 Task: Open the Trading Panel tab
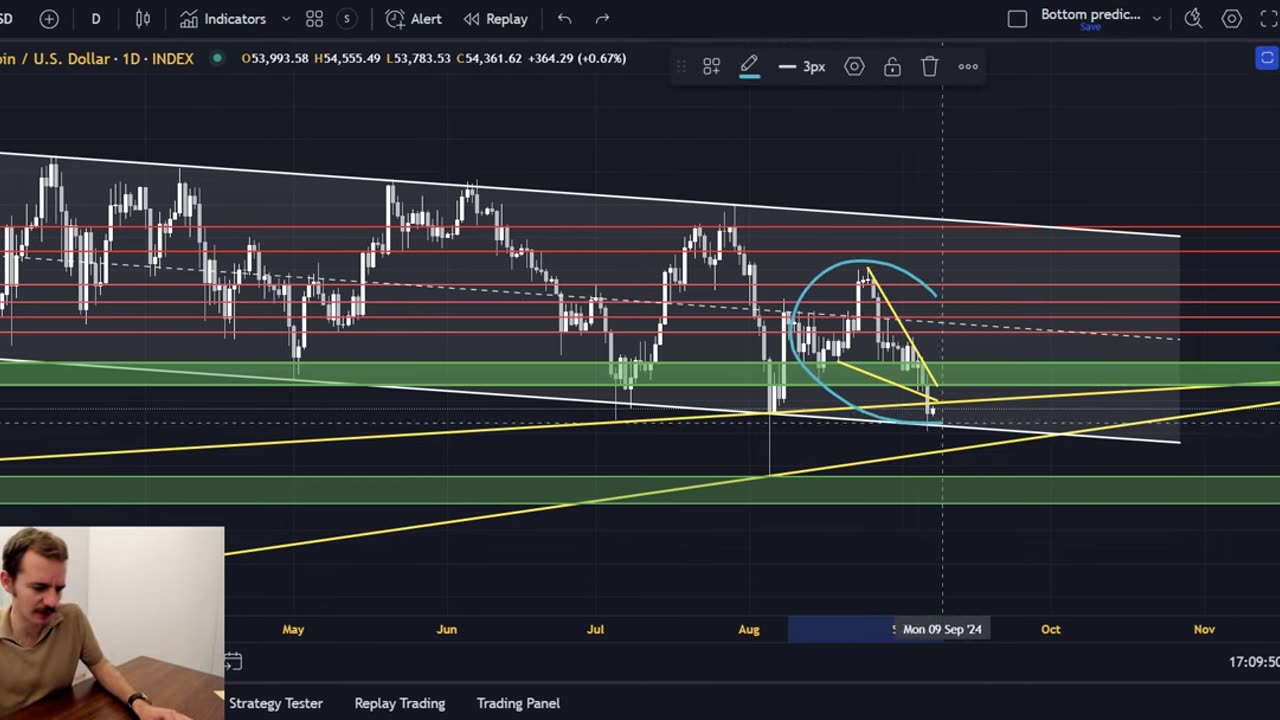518,703
